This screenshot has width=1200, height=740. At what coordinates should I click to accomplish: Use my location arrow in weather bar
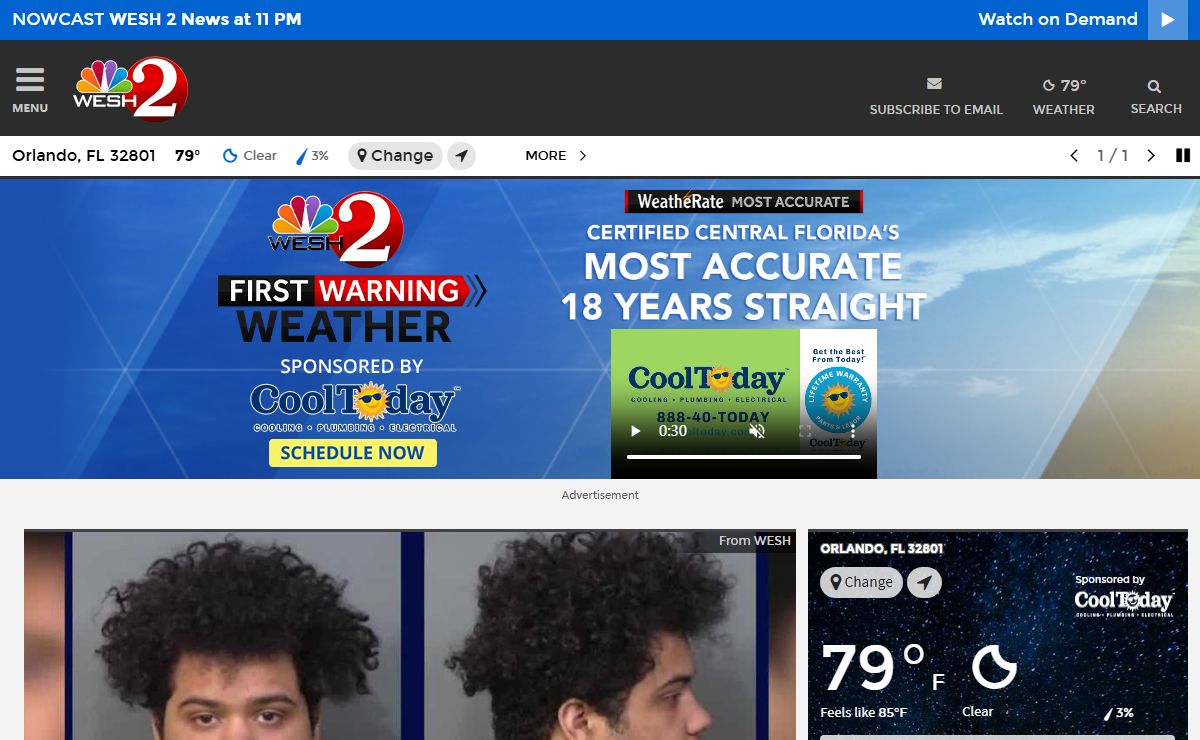click(461, 156)
